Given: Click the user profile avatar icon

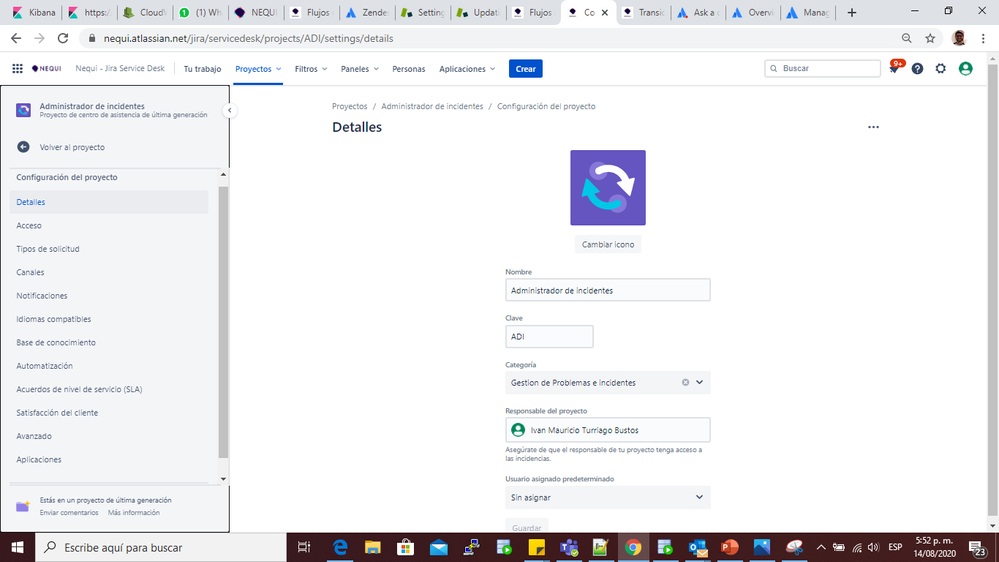Looking at the screenshot, I should point(965,69).
